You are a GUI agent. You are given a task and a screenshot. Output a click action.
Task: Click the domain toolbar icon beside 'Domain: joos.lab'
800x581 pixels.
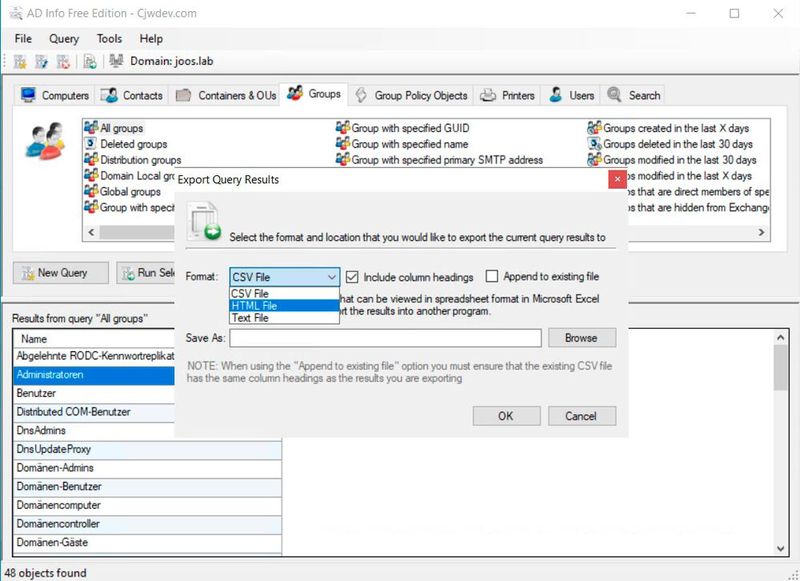116,61
